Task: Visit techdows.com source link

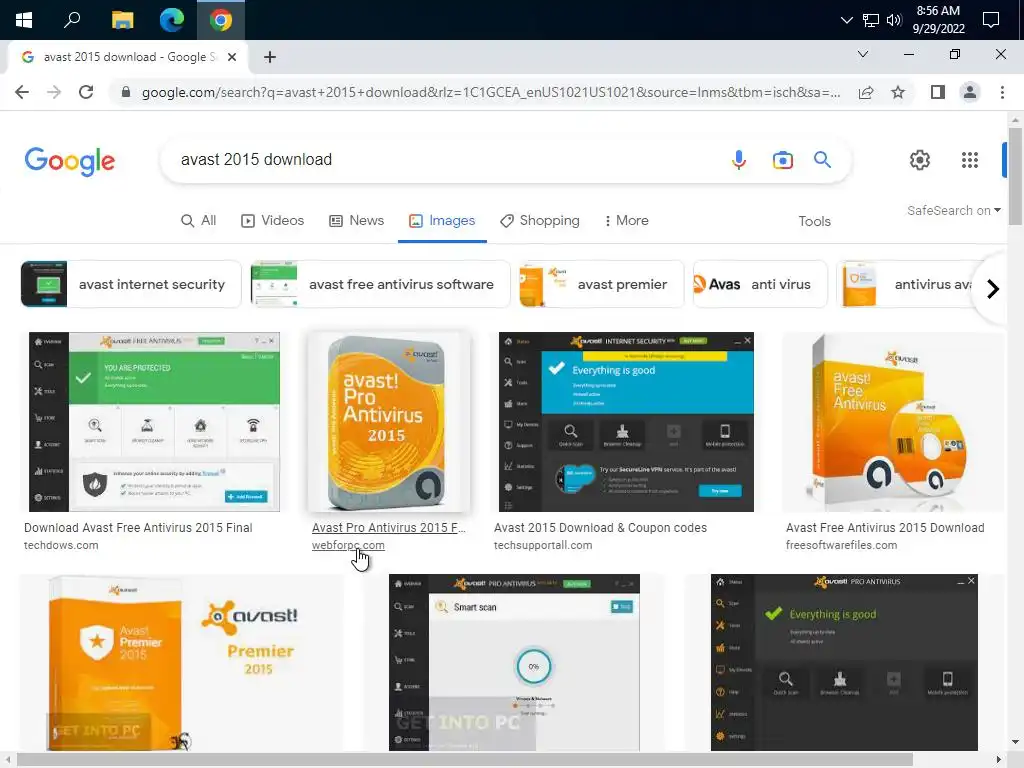Action: [61, 545]
